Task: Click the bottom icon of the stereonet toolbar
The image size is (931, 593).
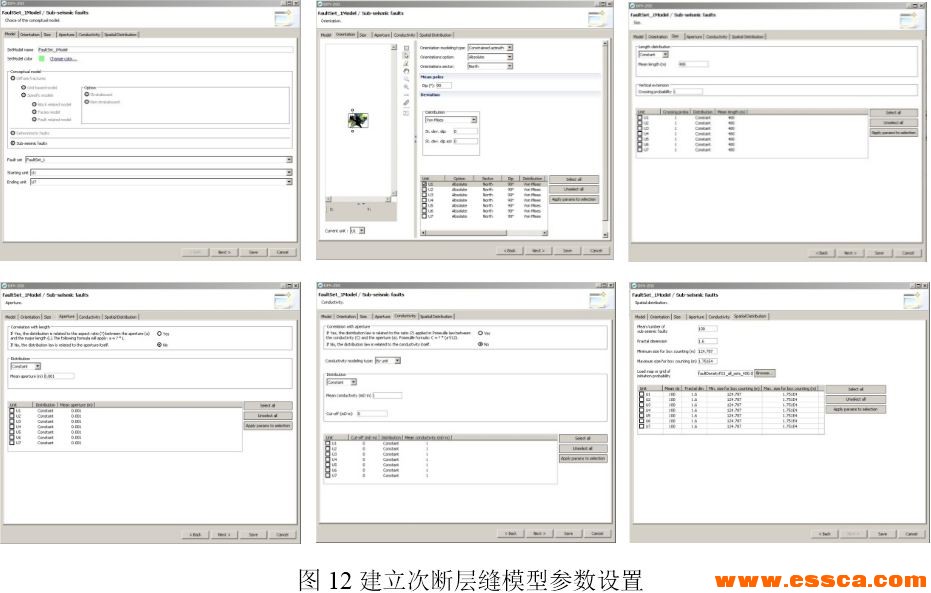Action: (406, 112)
